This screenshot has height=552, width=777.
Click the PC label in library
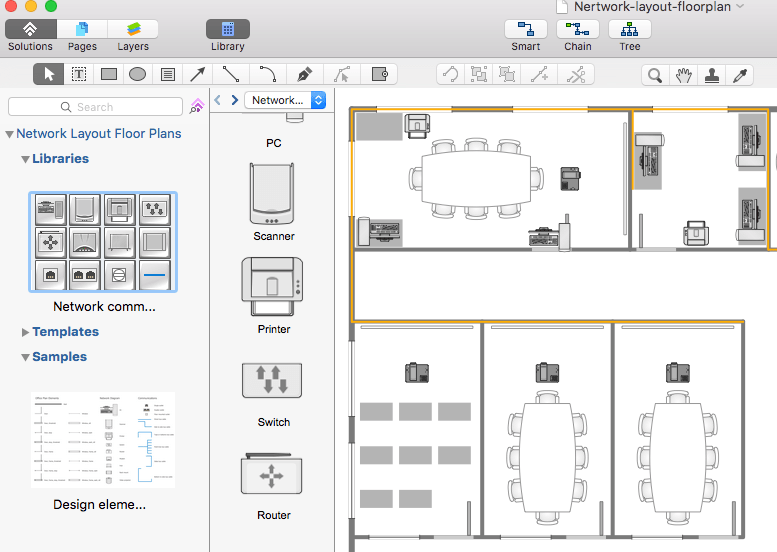coord(274,143)
